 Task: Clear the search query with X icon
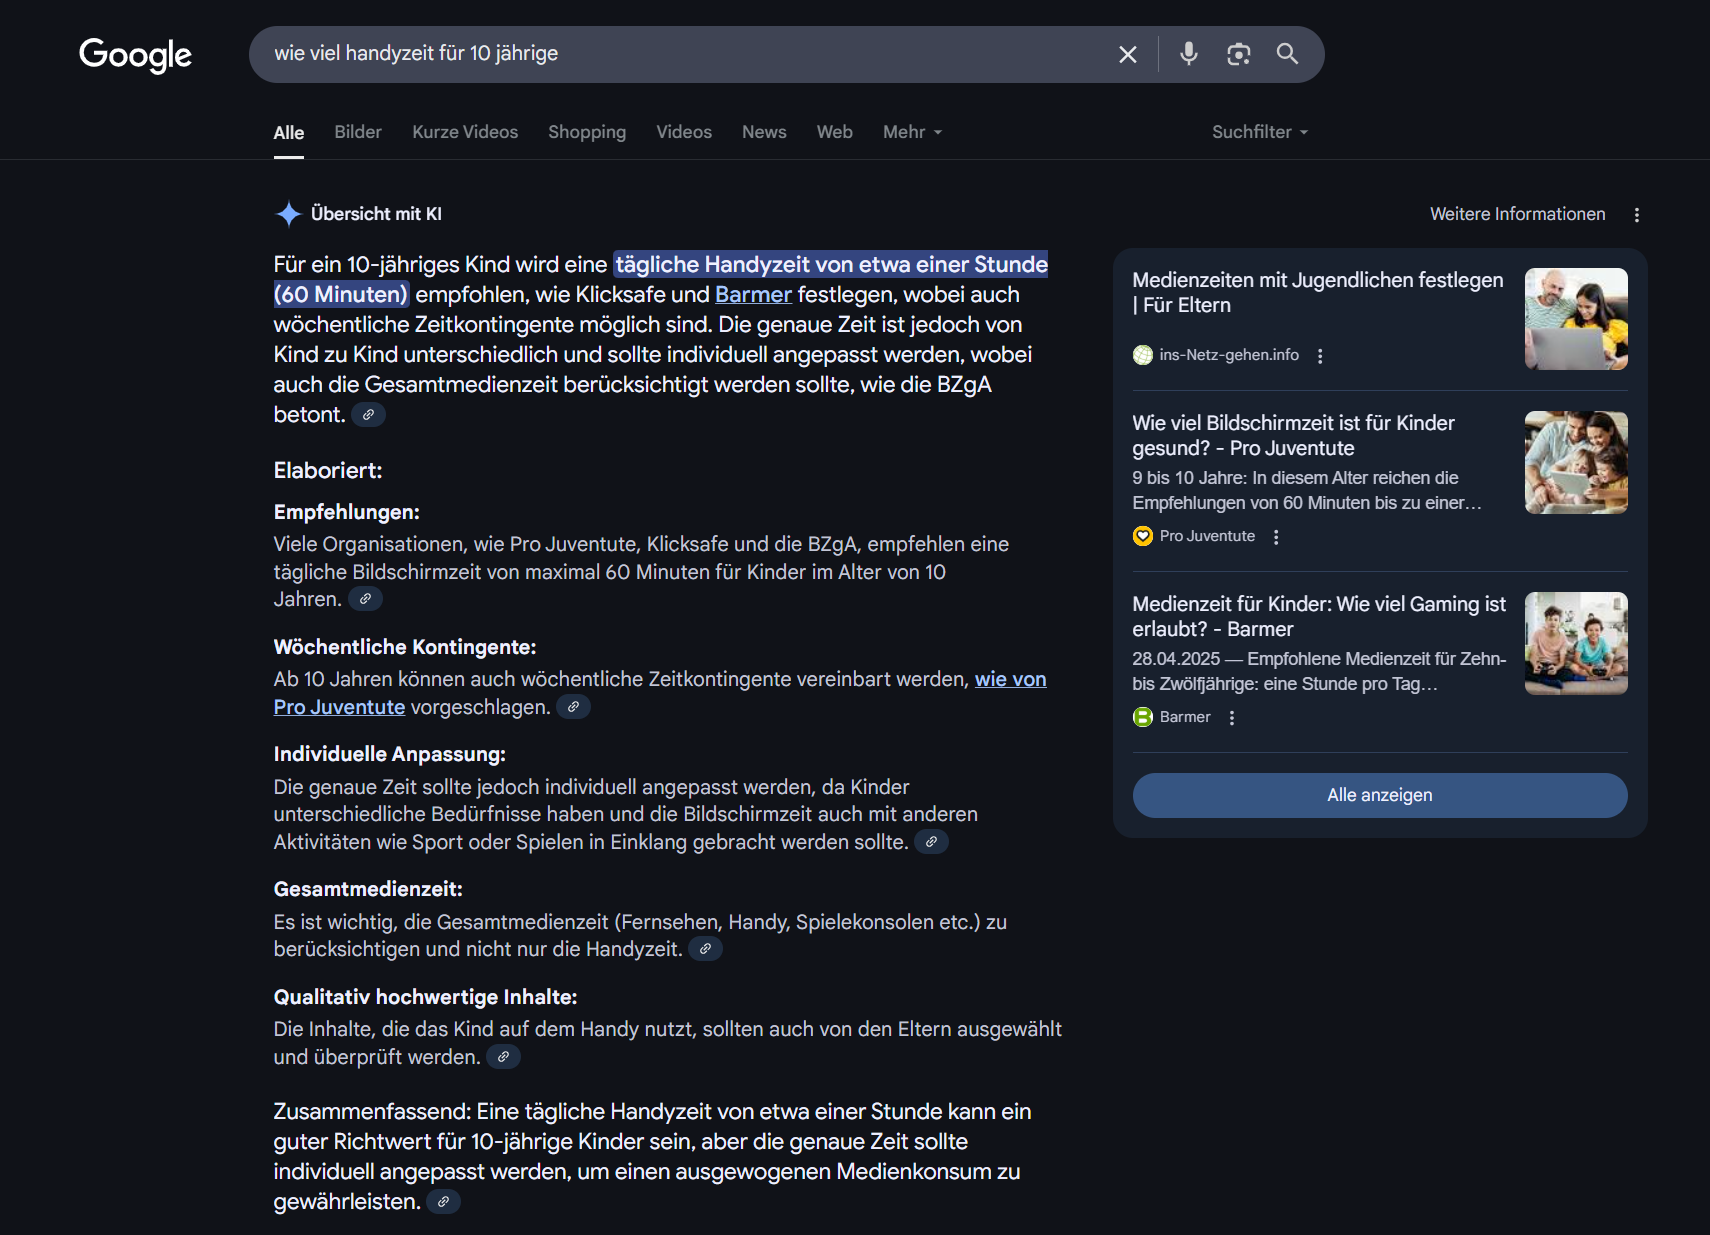[1127, 54]
